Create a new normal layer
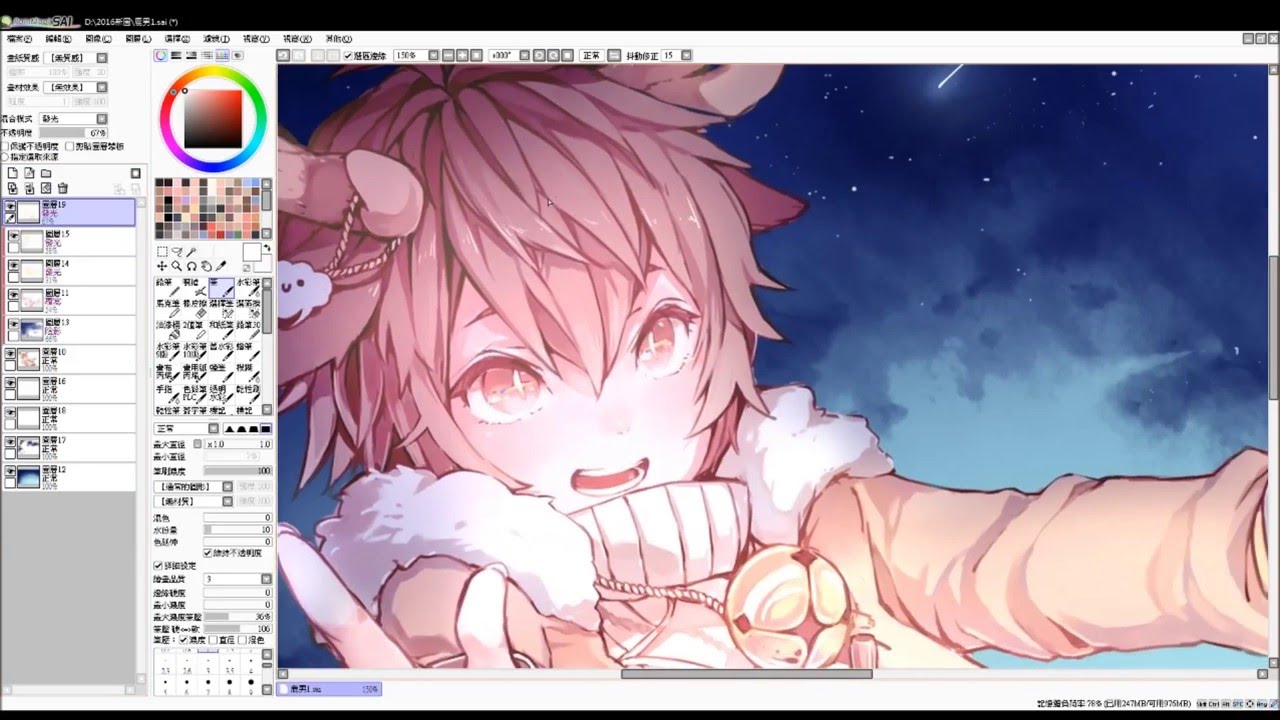Image resolution: width=1280 pixels, height=720 pixels. click(x=13, y=173)
